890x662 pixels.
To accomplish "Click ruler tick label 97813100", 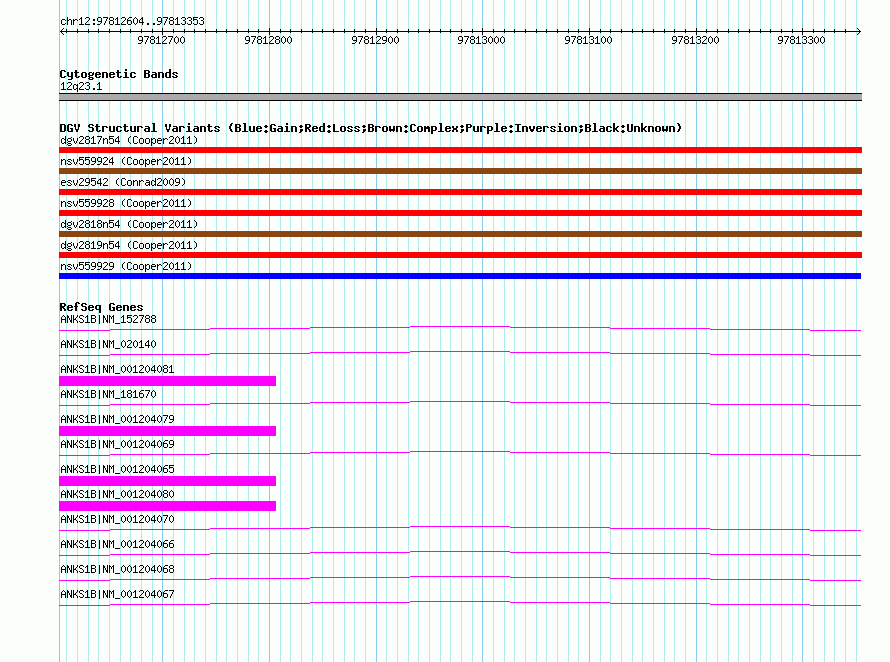I will [x=588, y=40].
